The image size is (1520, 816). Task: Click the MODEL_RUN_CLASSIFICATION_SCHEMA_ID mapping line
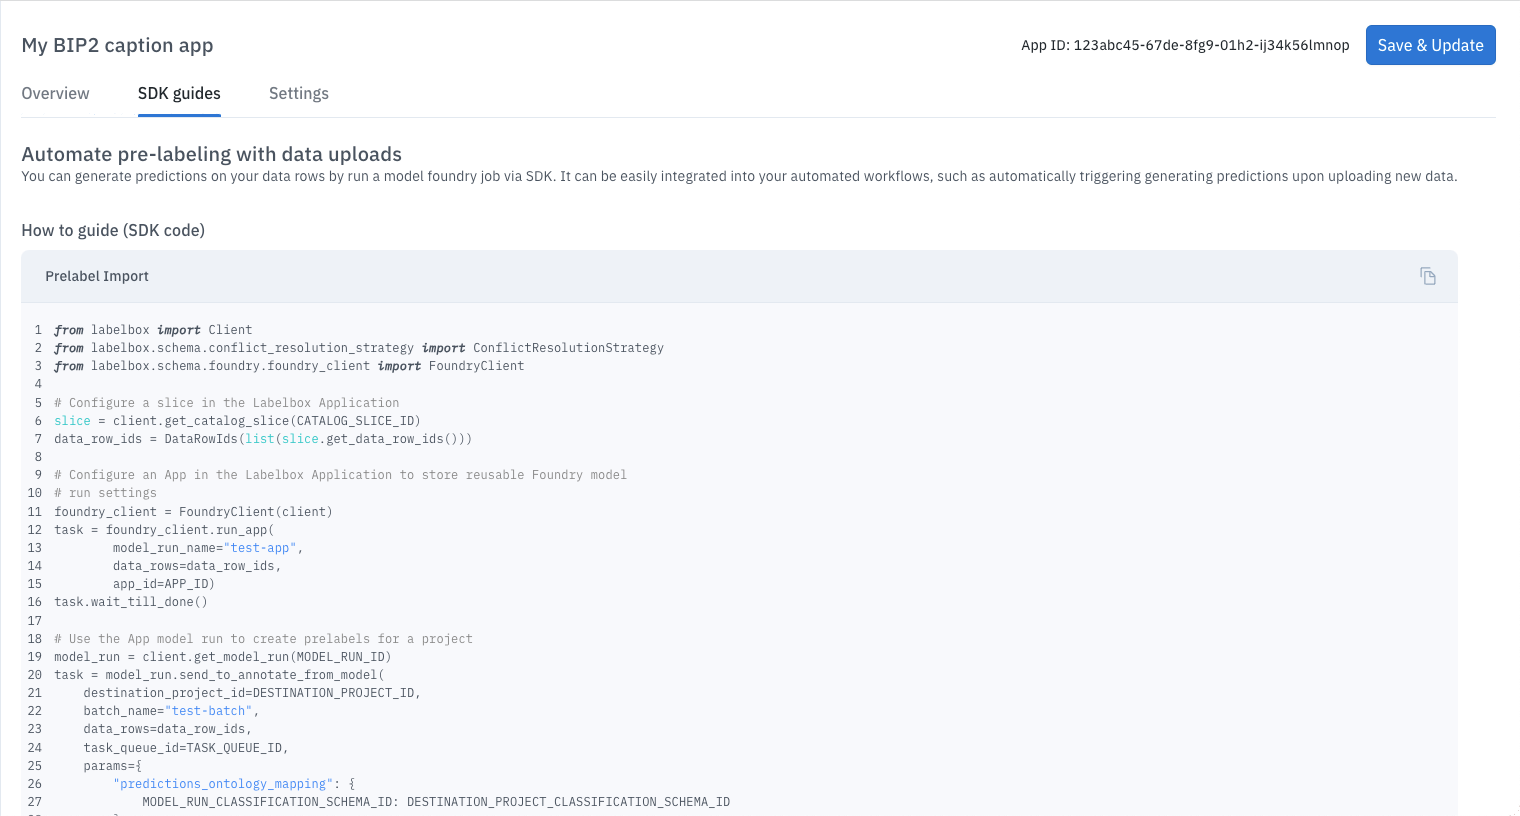click(x=436, y=802)
